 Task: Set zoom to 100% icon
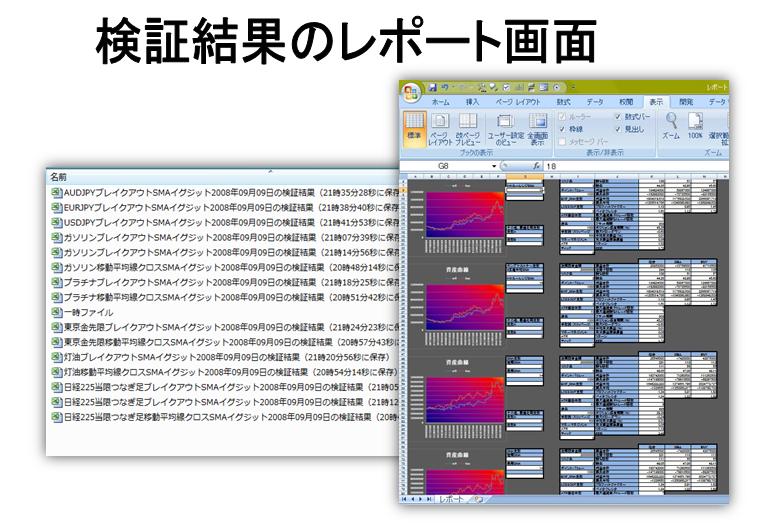tap(695, 124)
